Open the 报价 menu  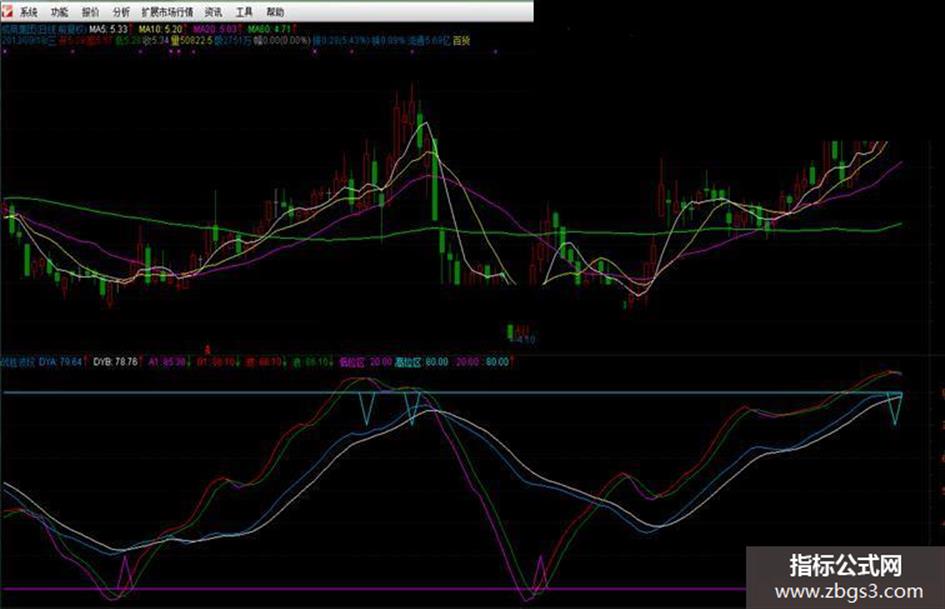90,12
